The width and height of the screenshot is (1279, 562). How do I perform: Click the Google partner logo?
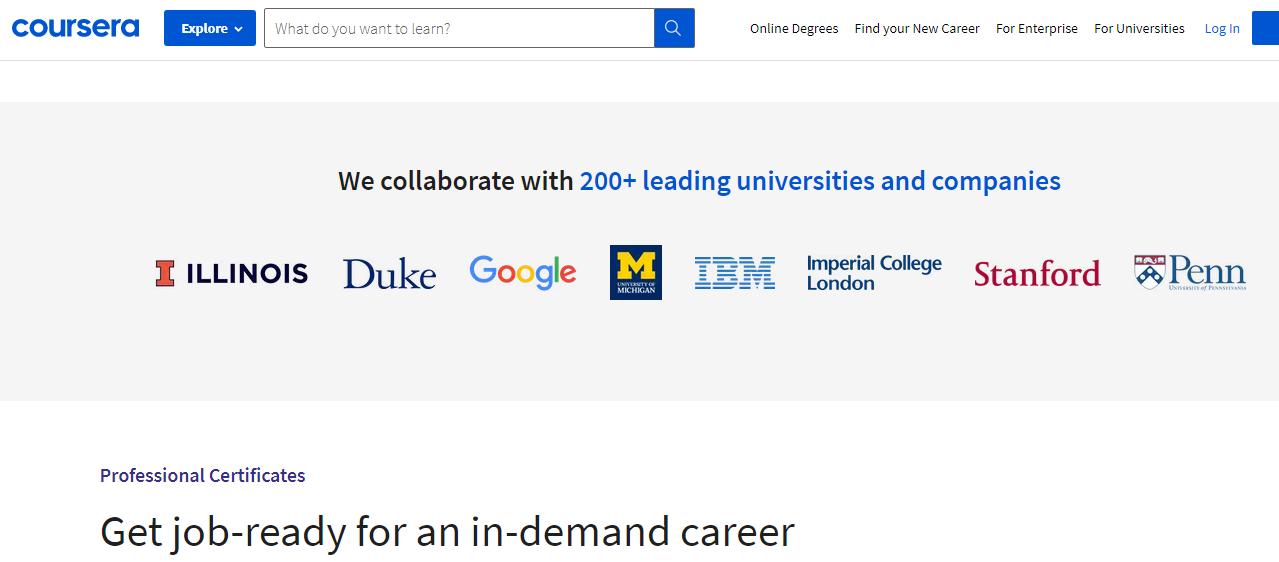point(522,272)
